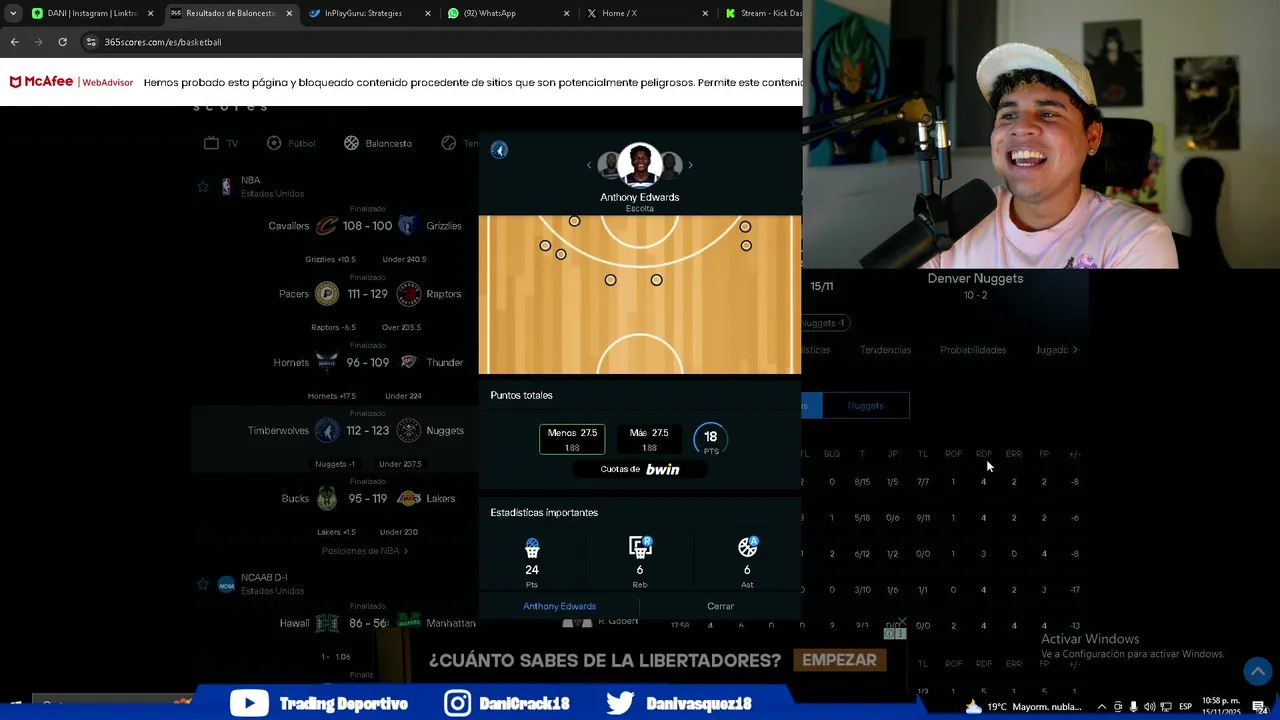
Task: Select the Grizzlies +10.5 spread odds
Action: click(x=331, y=259)
